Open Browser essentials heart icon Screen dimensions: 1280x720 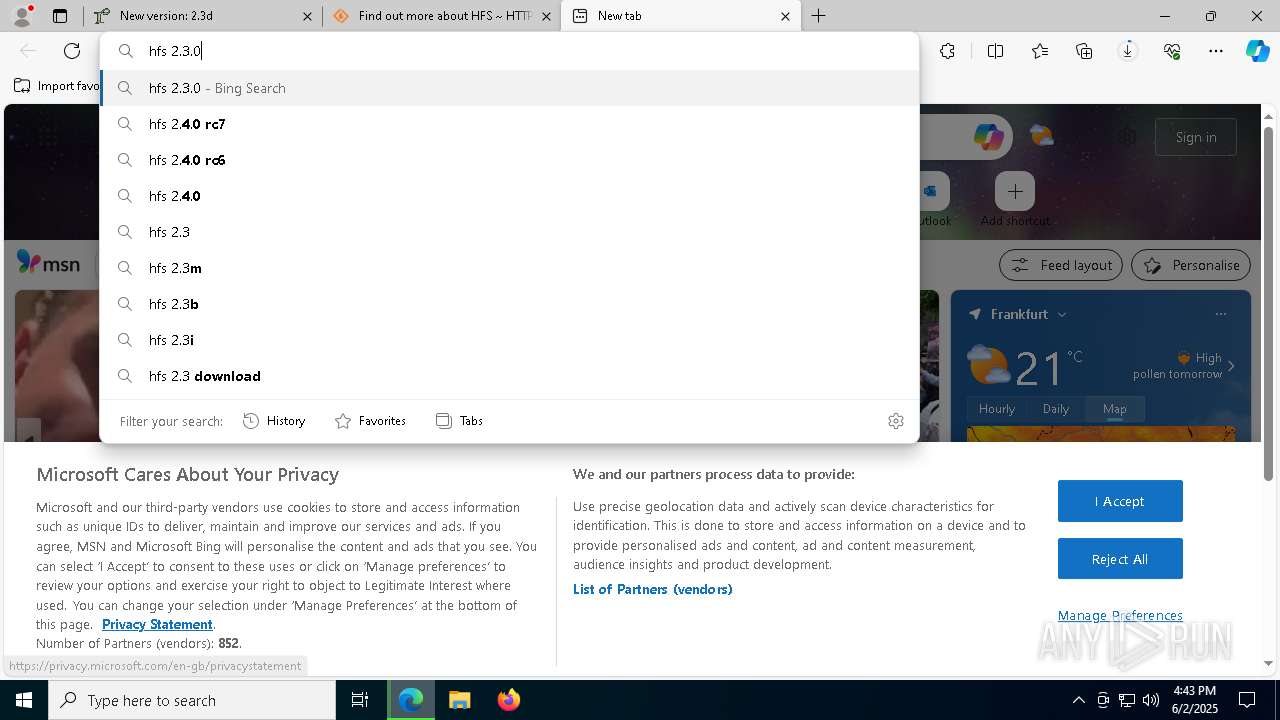coord(1172,51)
